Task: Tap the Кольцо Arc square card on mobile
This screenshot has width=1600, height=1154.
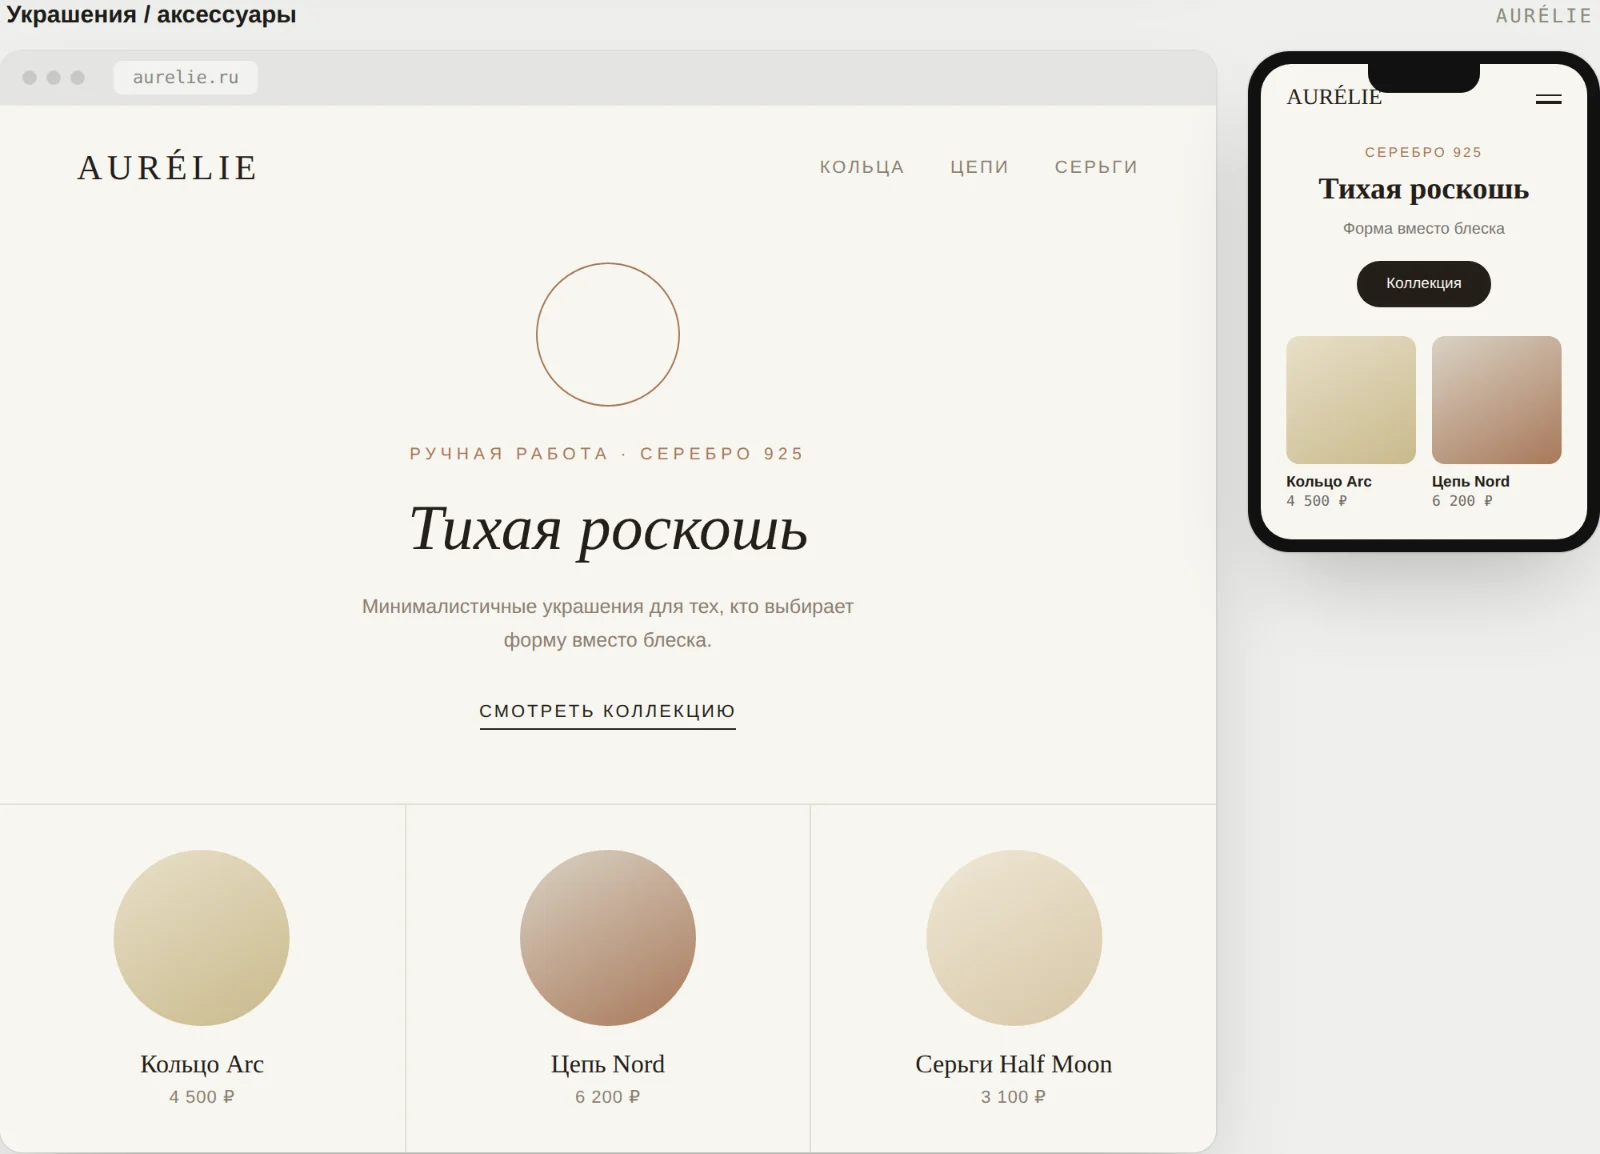Action: point(1351,400)
